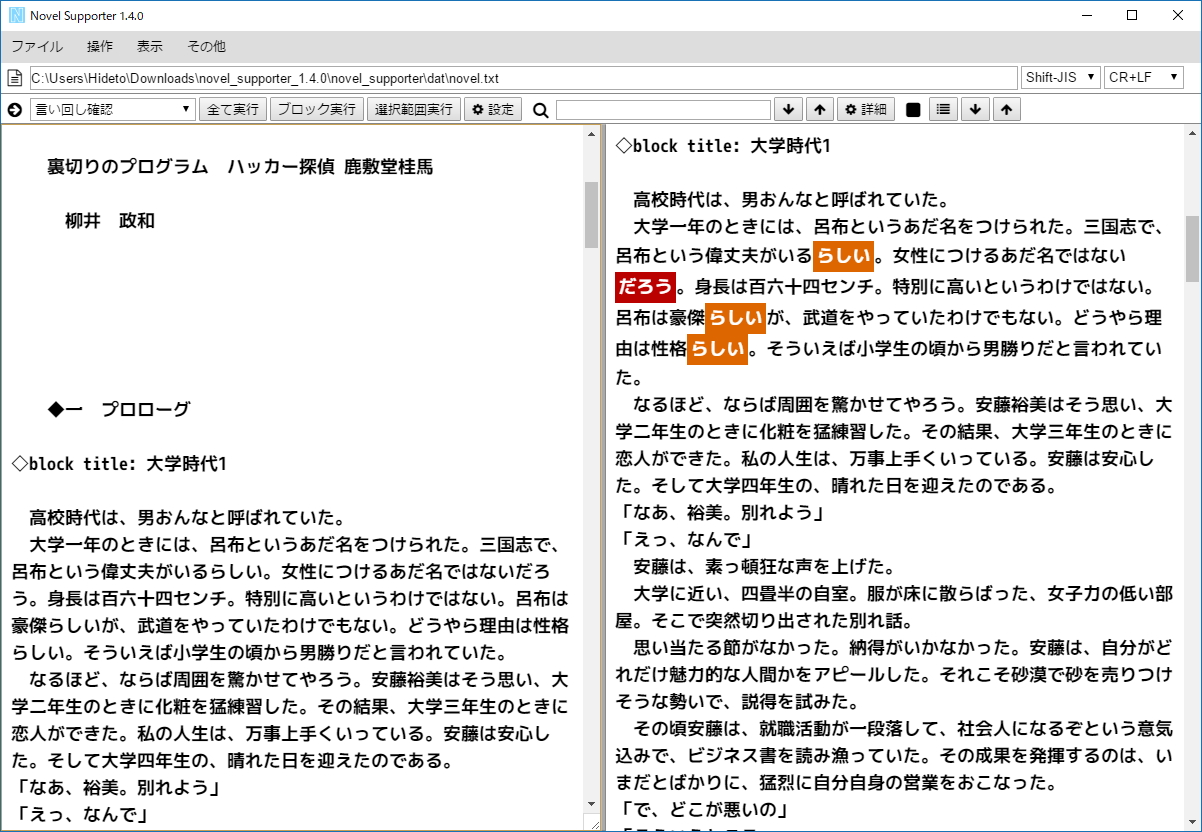Open the CR+LF line-ending dropdown

pyautogui.click(x=1142, y=76)
